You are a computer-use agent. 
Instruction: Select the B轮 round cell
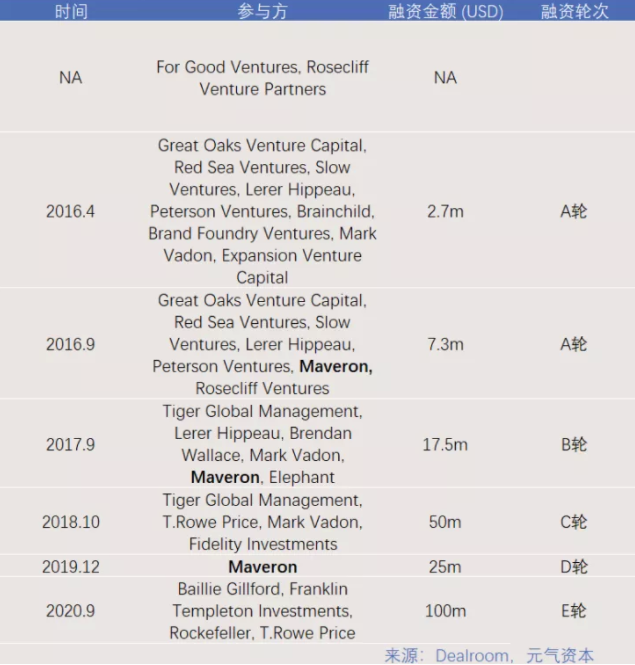pyautogui.click(x=574, y=444)
